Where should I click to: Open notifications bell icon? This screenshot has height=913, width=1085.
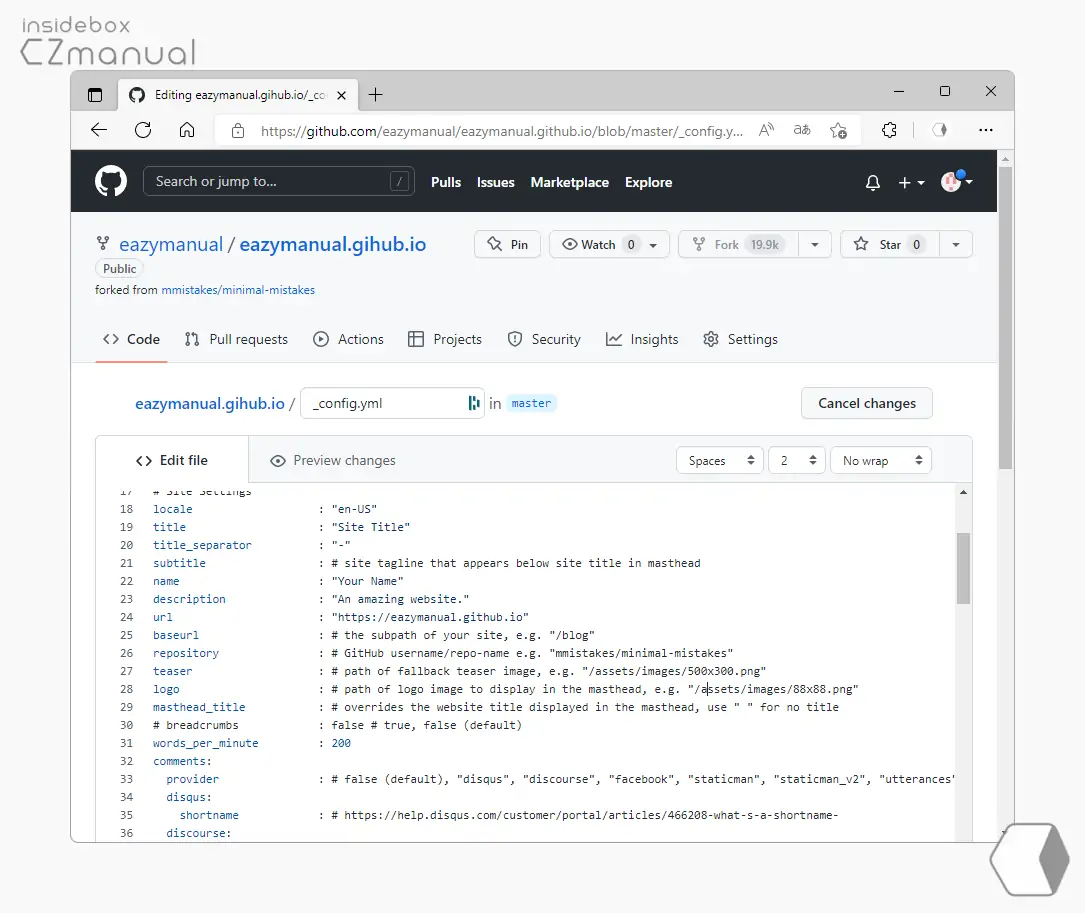coord(873,182)
